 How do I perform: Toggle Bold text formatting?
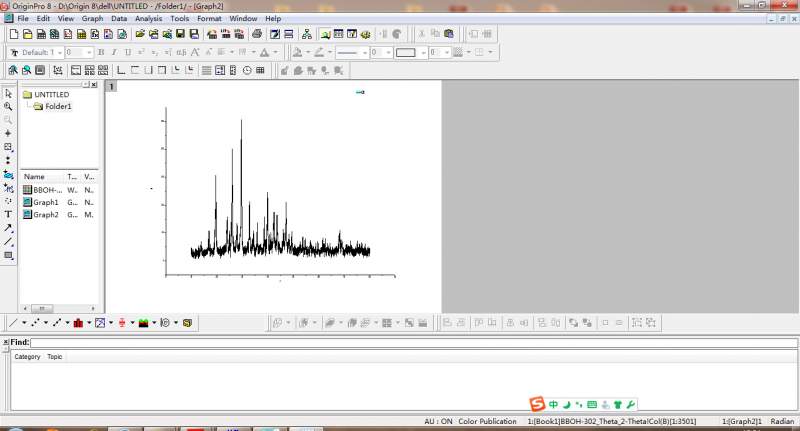[x=101, y=52]
